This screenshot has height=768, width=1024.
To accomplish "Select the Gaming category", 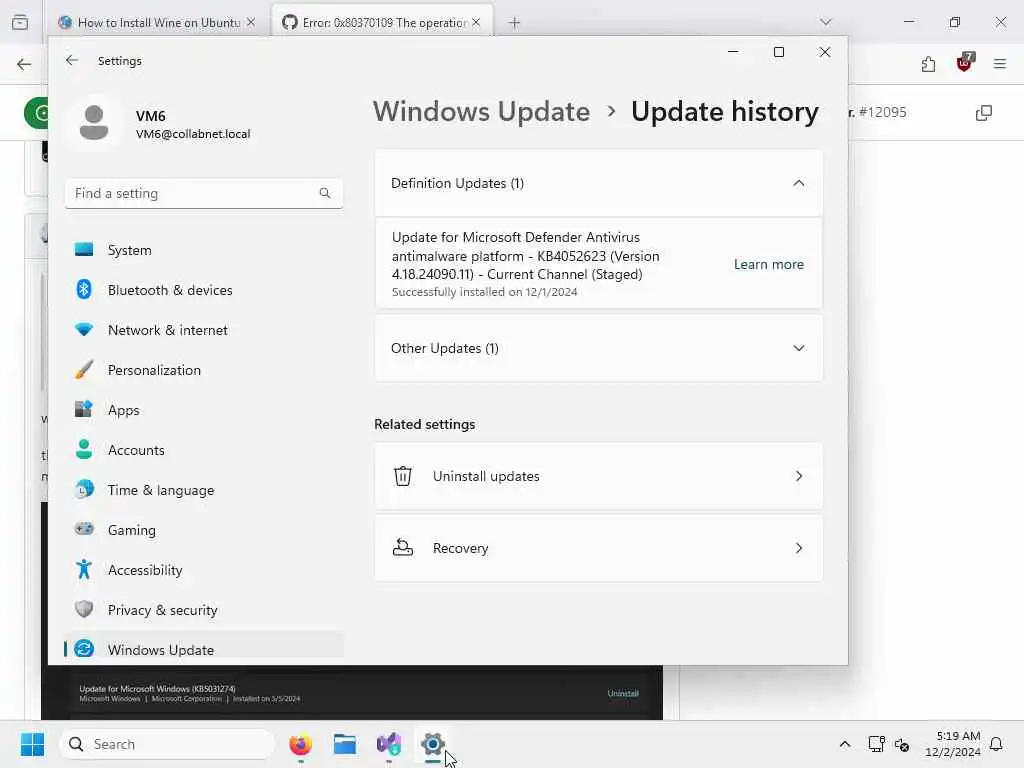I will click(203, 530).
